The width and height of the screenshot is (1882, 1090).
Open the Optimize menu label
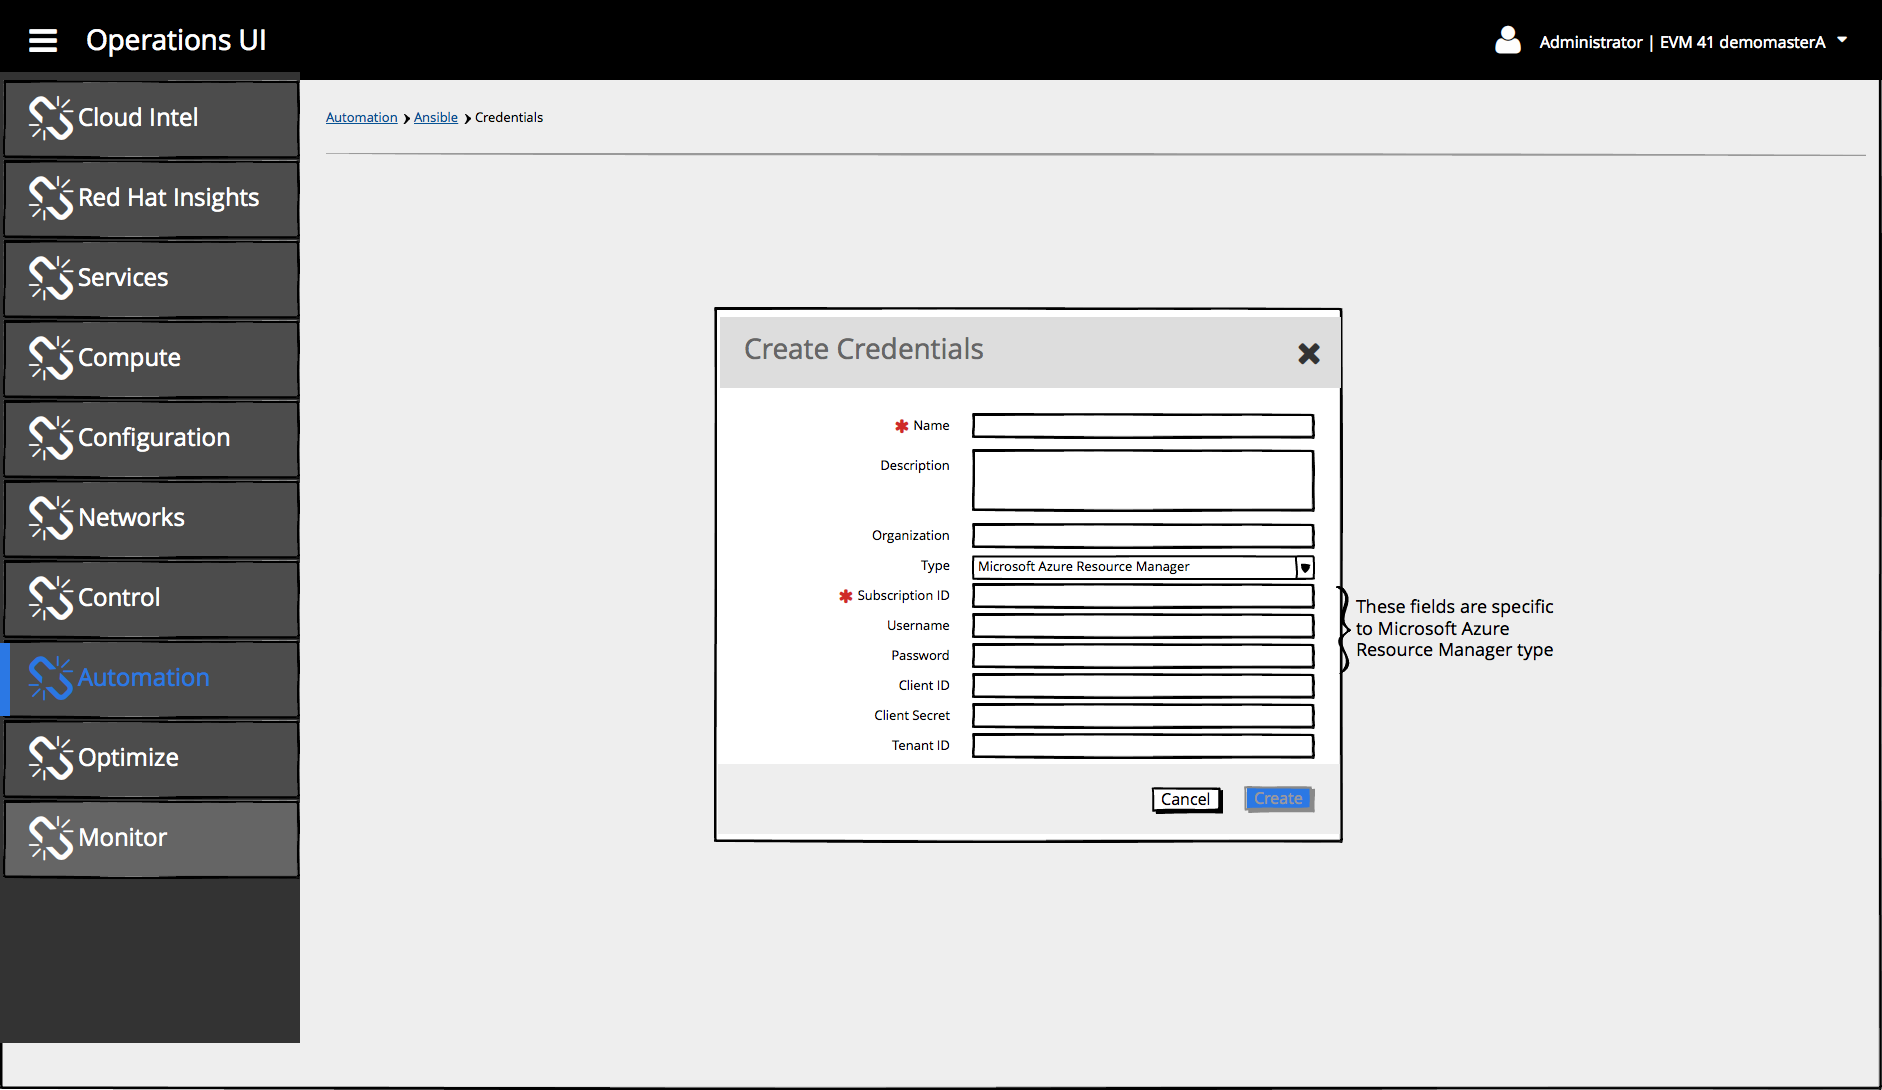pos(129,758)
